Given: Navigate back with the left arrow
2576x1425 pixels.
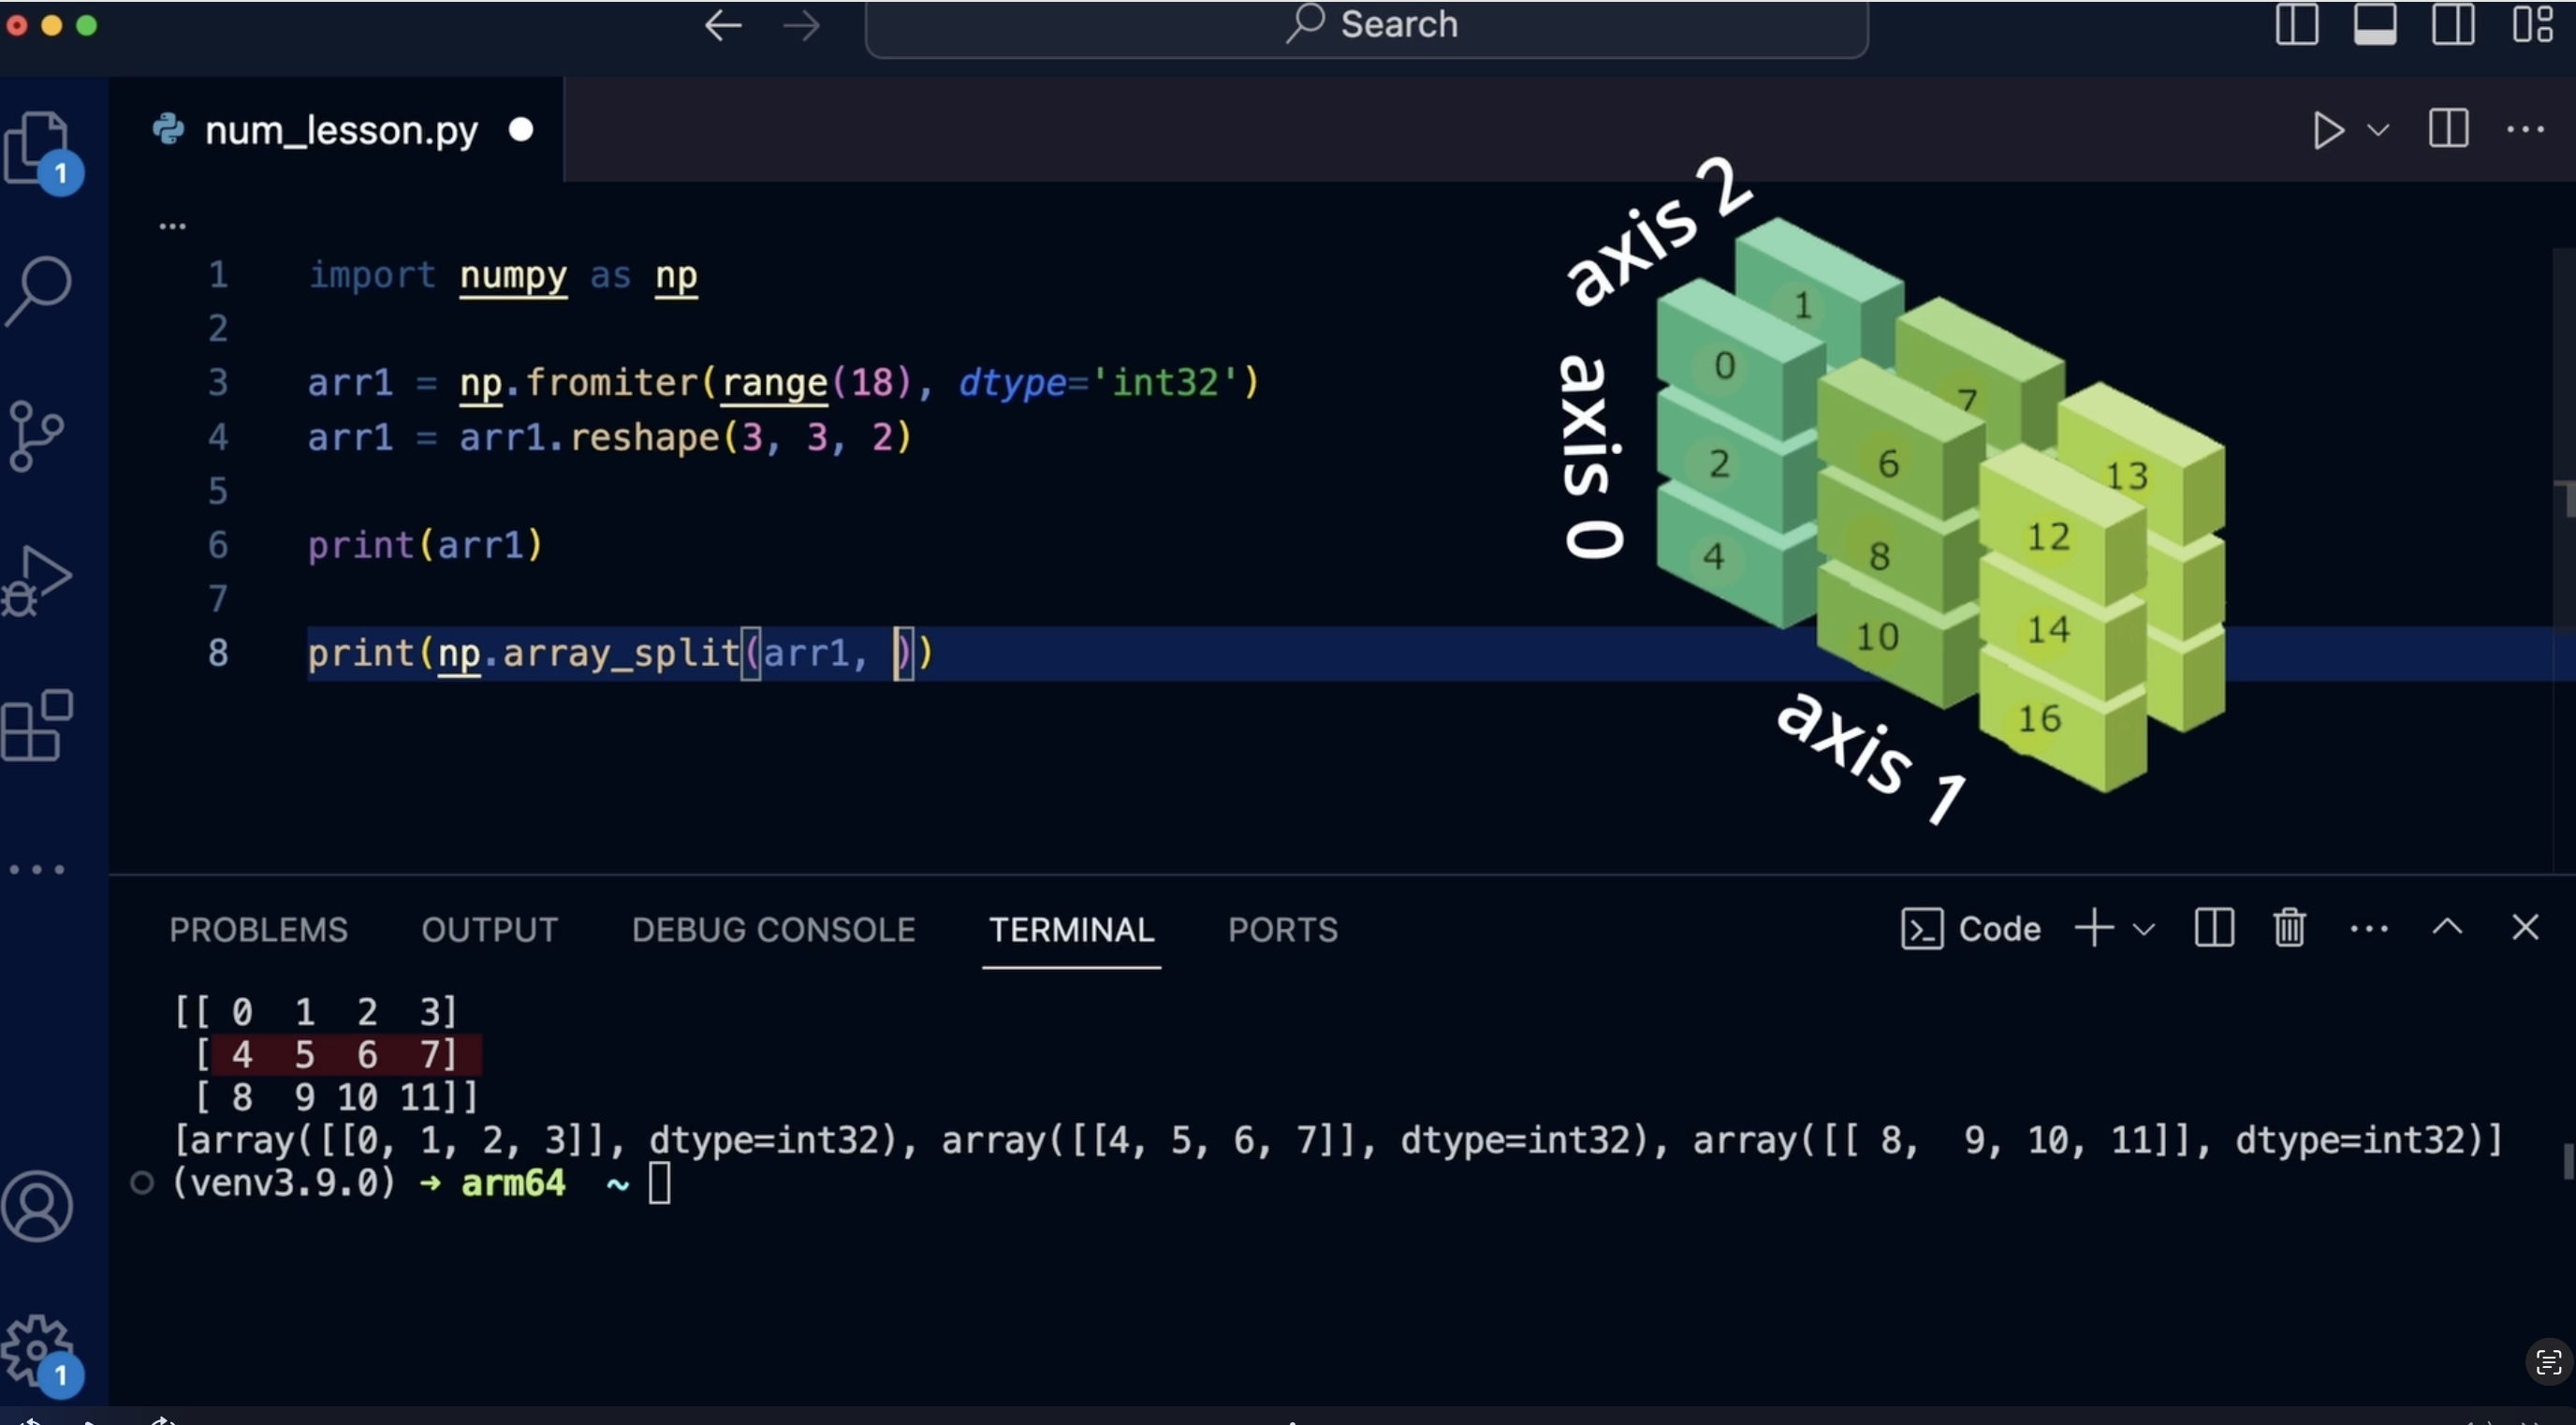Looking at the screenshot, I should 722,25.
